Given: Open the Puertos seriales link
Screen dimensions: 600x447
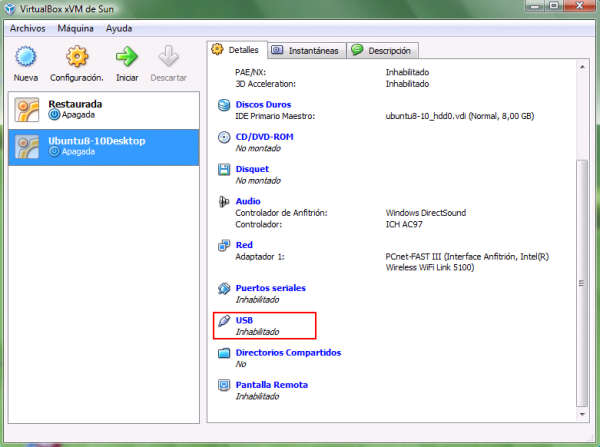Looking at the screenshot, I should pyautogui.click(x=270, y=288).
